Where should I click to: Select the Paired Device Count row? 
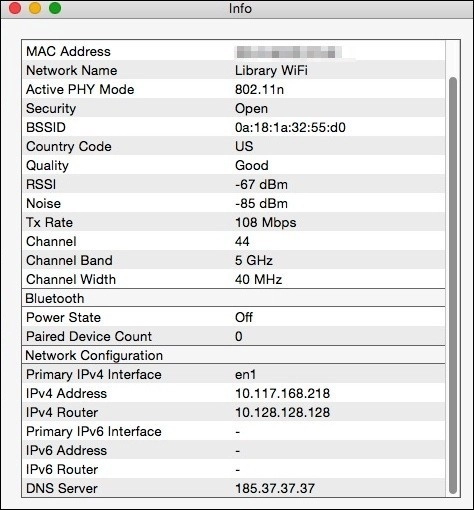234,336
